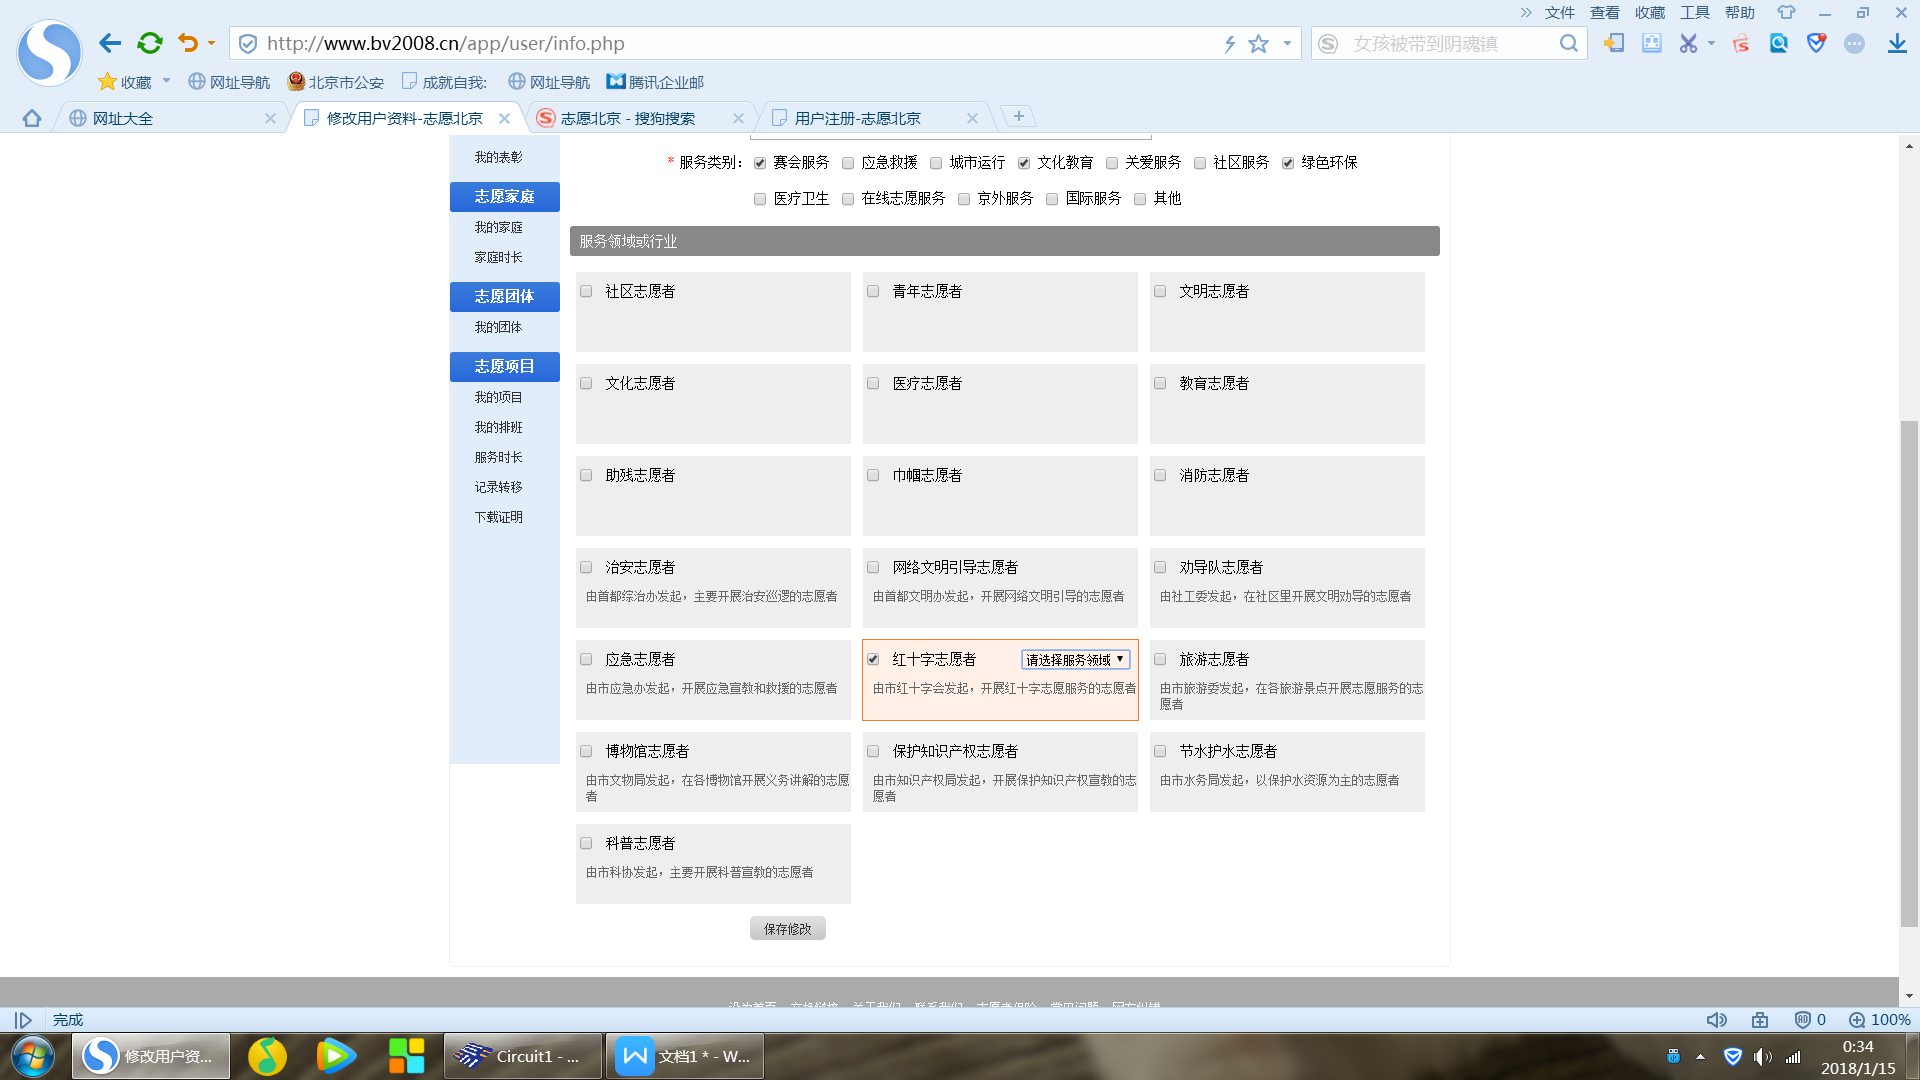Uncheck the 红十字志愿者 checkbox
Viewport: 1920px width, 1080px height.
pyautogui.click(x=873, y=659)
